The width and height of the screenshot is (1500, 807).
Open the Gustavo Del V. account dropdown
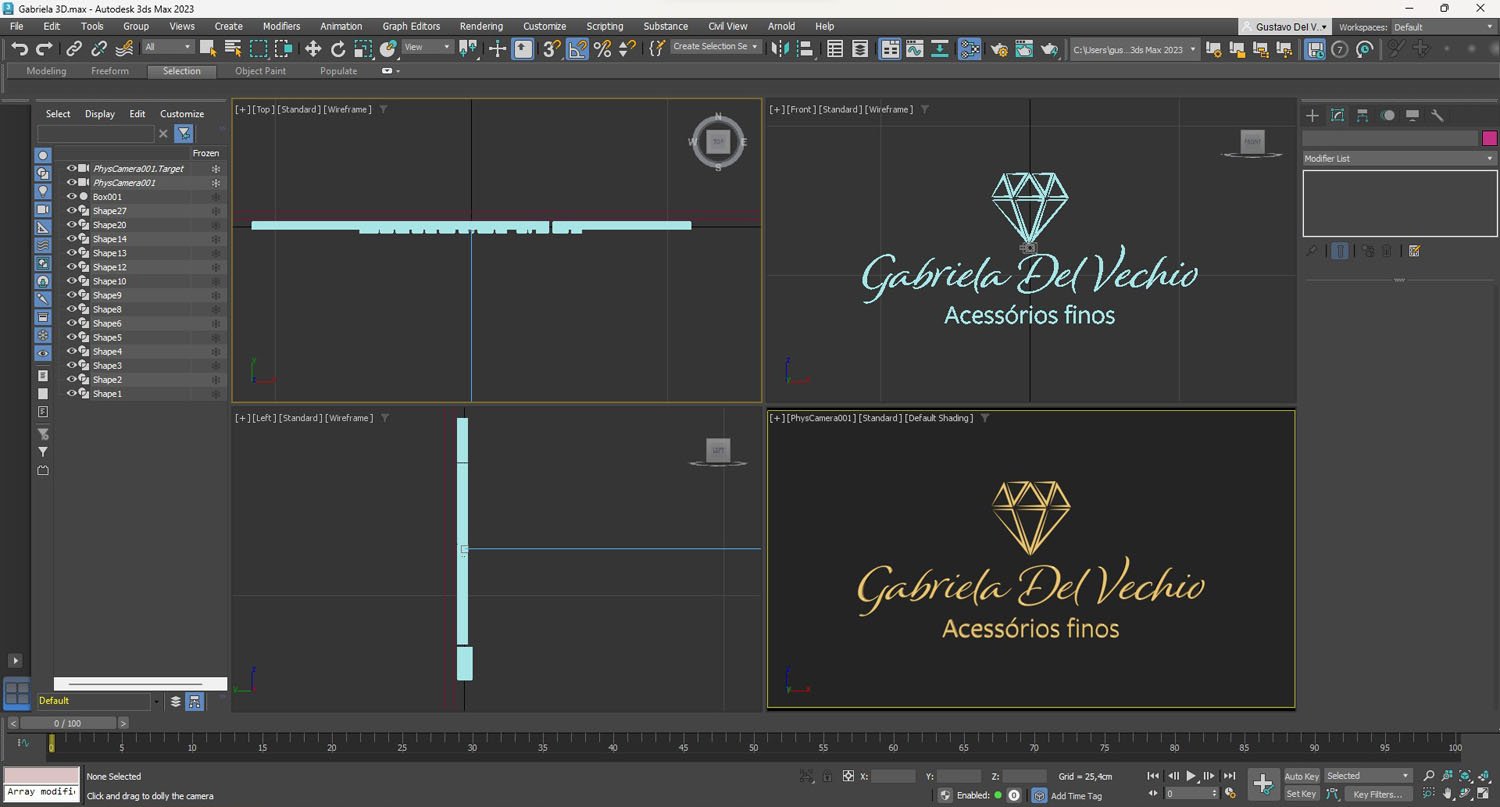[x=1286, y=27]
